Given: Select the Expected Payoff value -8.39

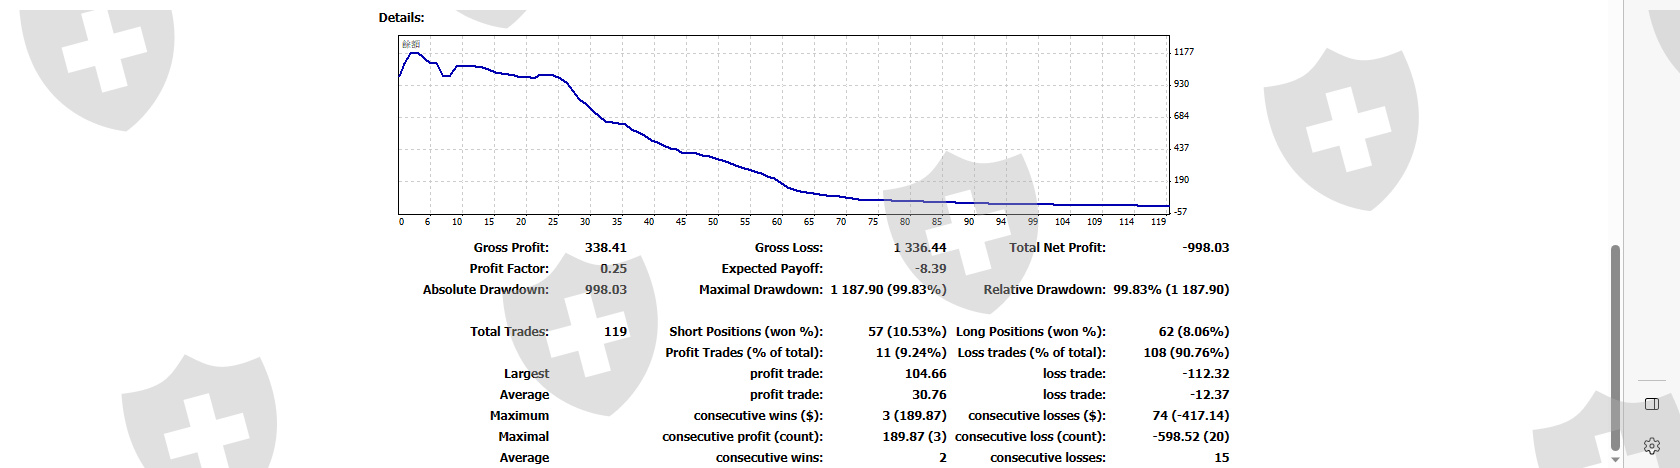Looking at the screenshot, I should pos(931,269).
